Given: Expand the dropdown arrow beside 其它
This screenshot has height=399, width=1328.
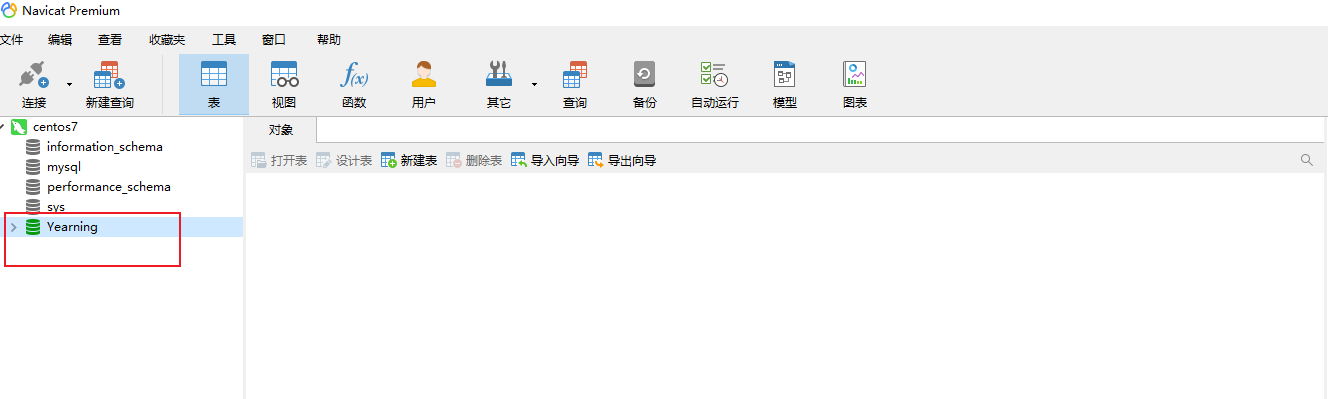Looking at the screenshot, I should 534,85.
